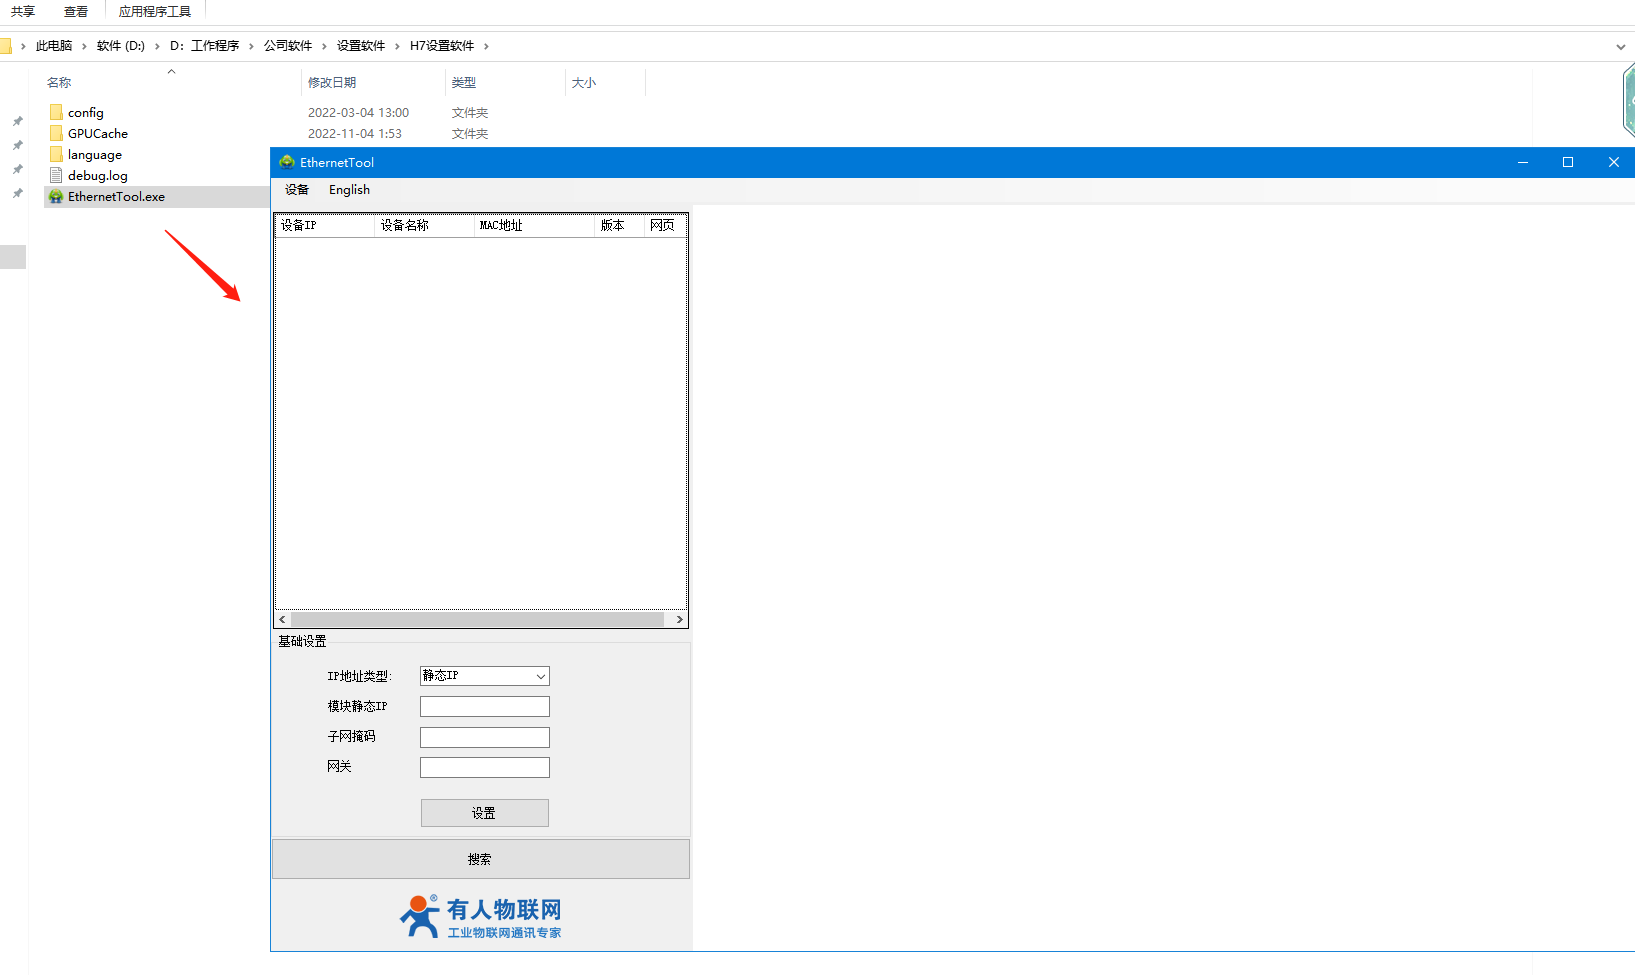Image resolution: width=1635 pixels, height=975 pixels.
Task: Click the EthernetTool title bar app icon
Action: (x=287, y=162)
